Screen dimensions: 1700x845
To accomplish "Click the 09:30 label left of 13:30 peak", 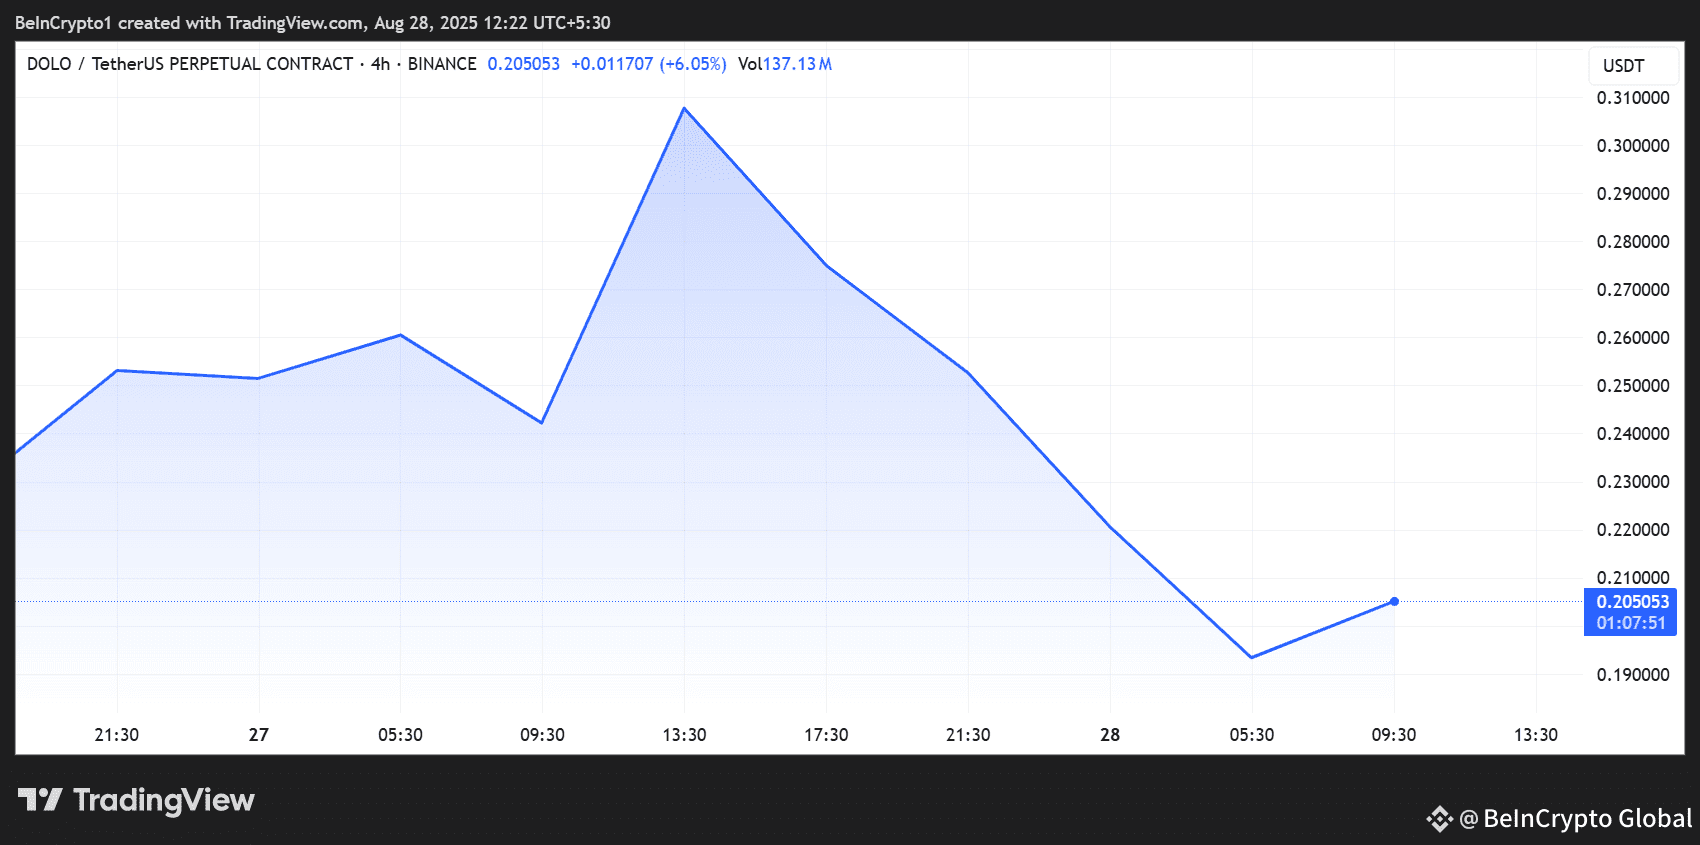I will pos(542,735).
